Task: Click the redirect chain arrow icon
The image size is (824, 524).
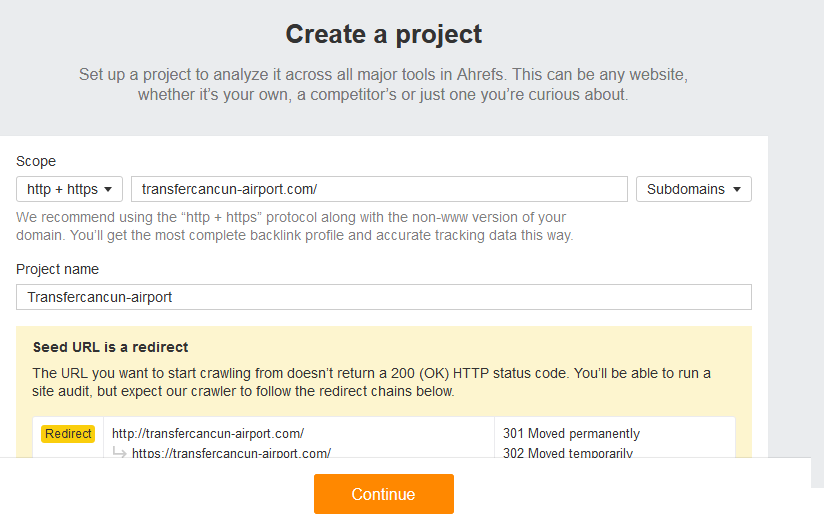Action: 120,453
